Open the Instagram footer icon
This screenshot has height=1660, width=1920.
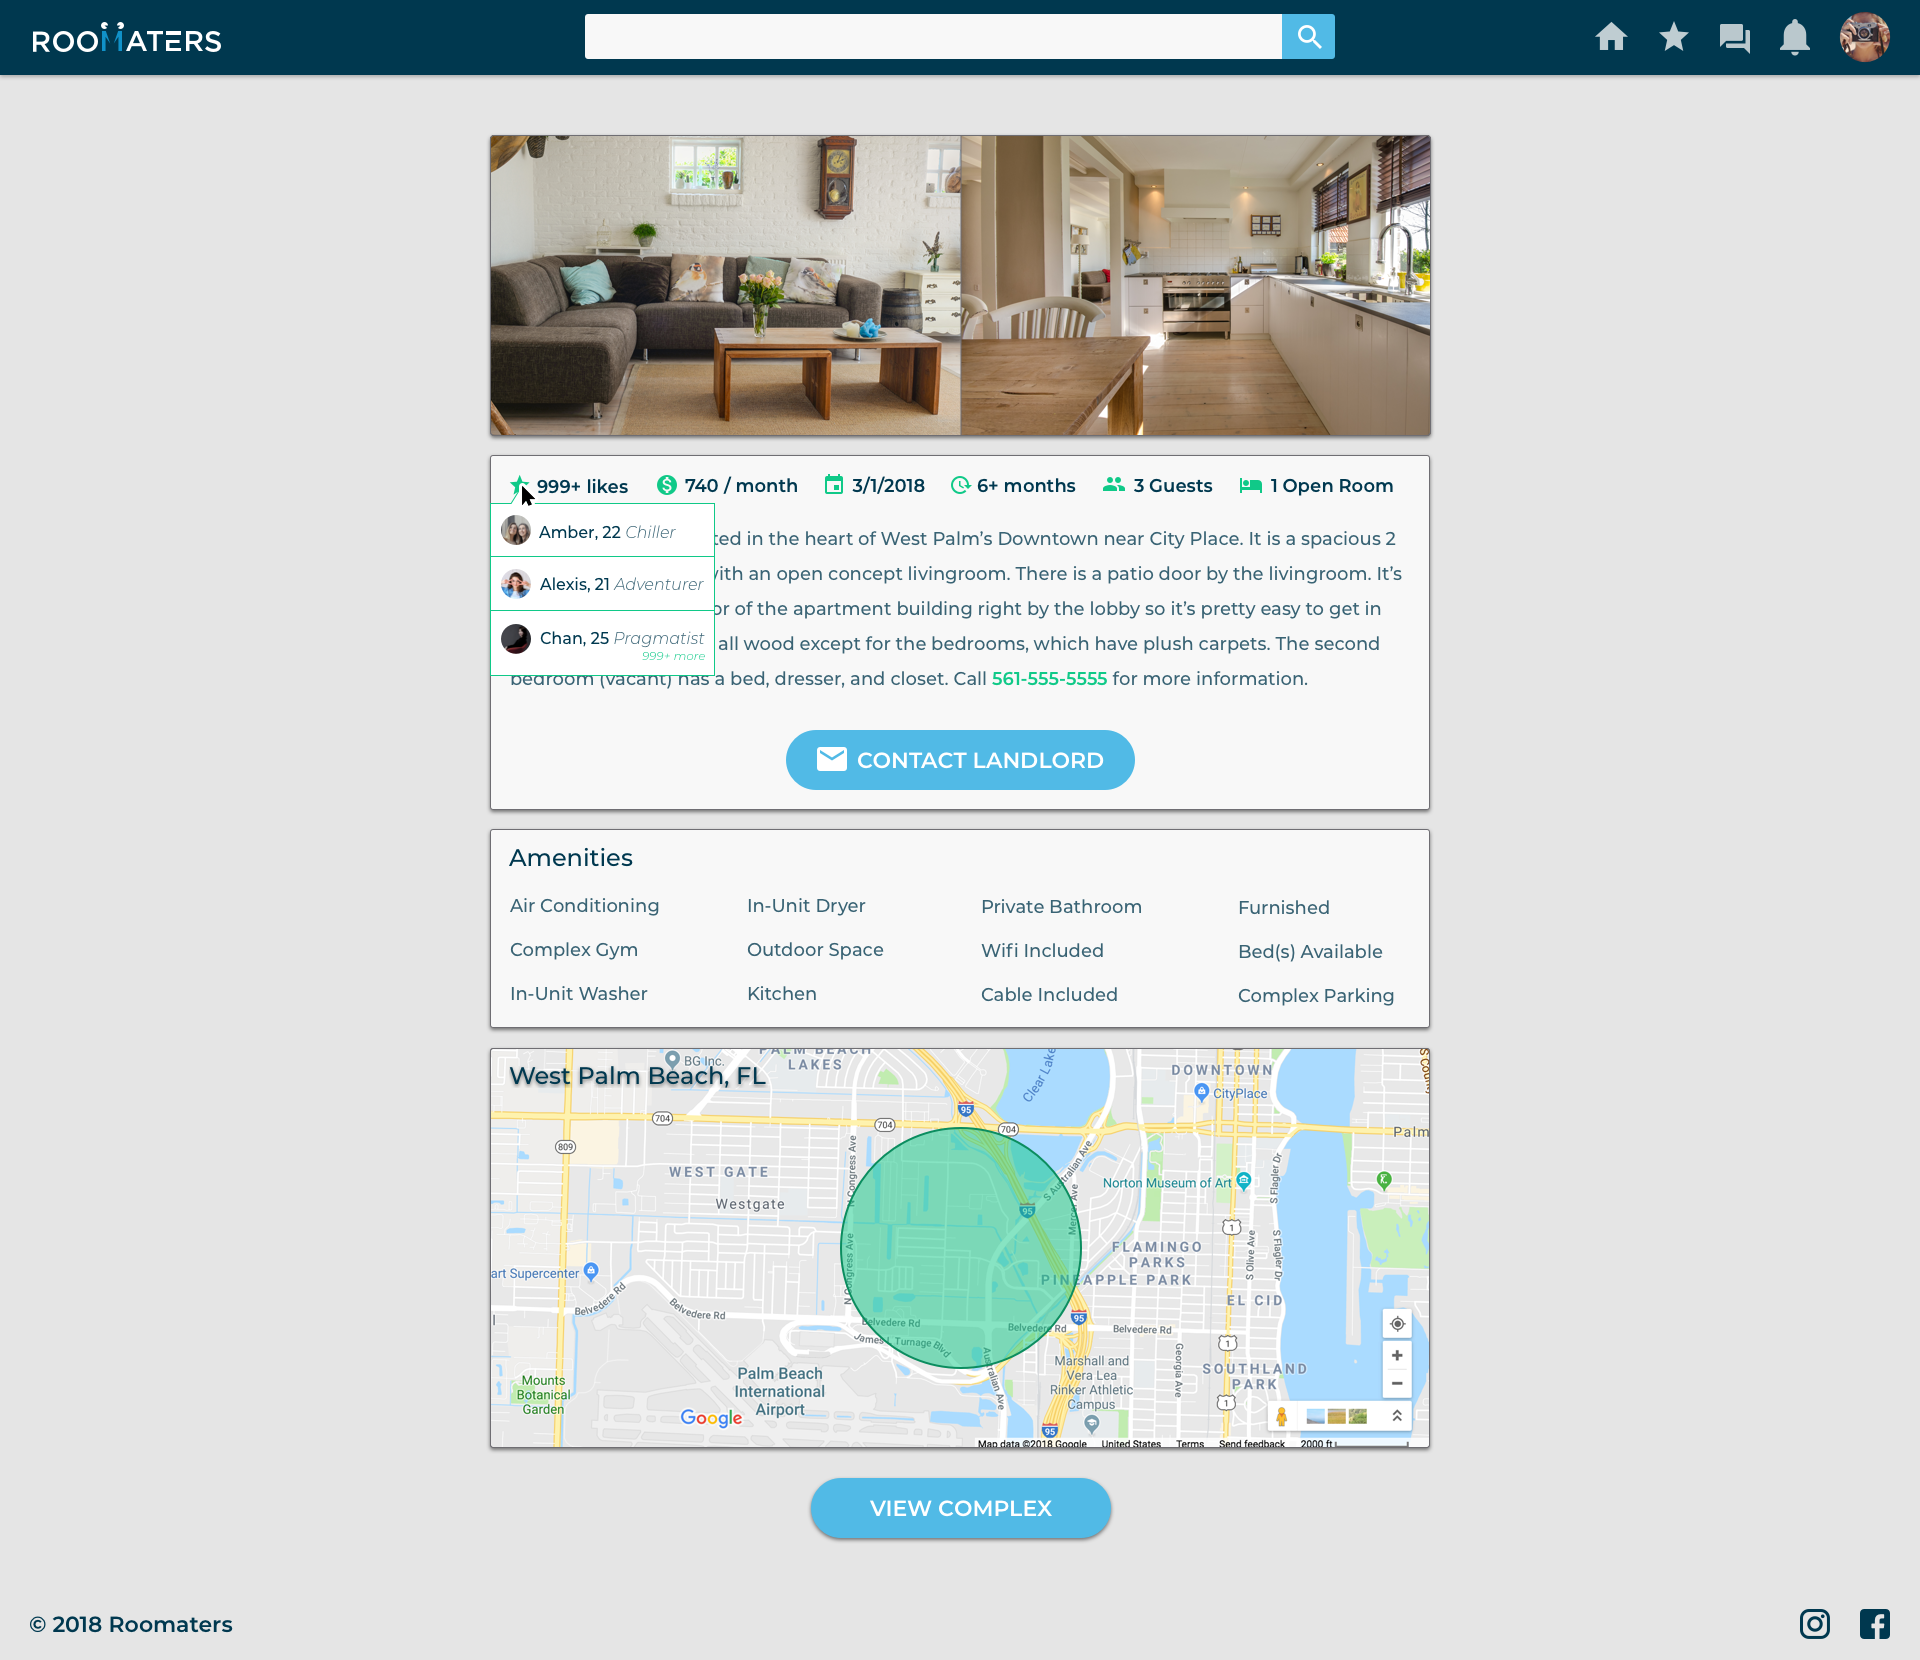[1815, 1624]
